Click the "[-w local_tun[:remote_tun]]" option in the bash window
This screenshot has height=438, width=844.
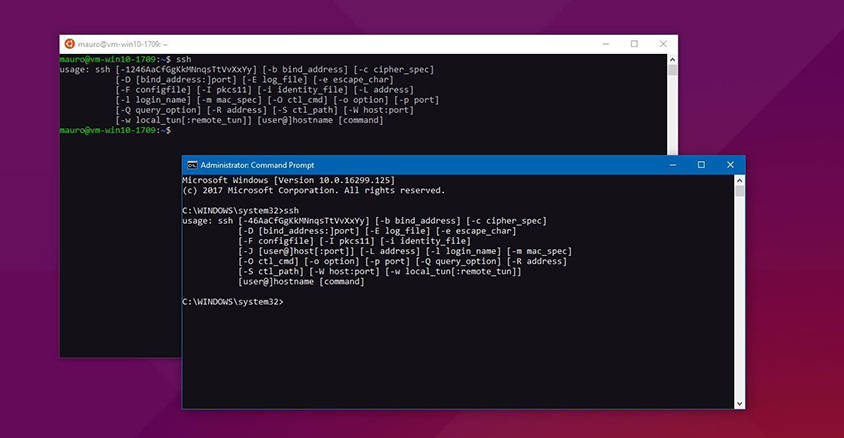[x=184, y=120]
